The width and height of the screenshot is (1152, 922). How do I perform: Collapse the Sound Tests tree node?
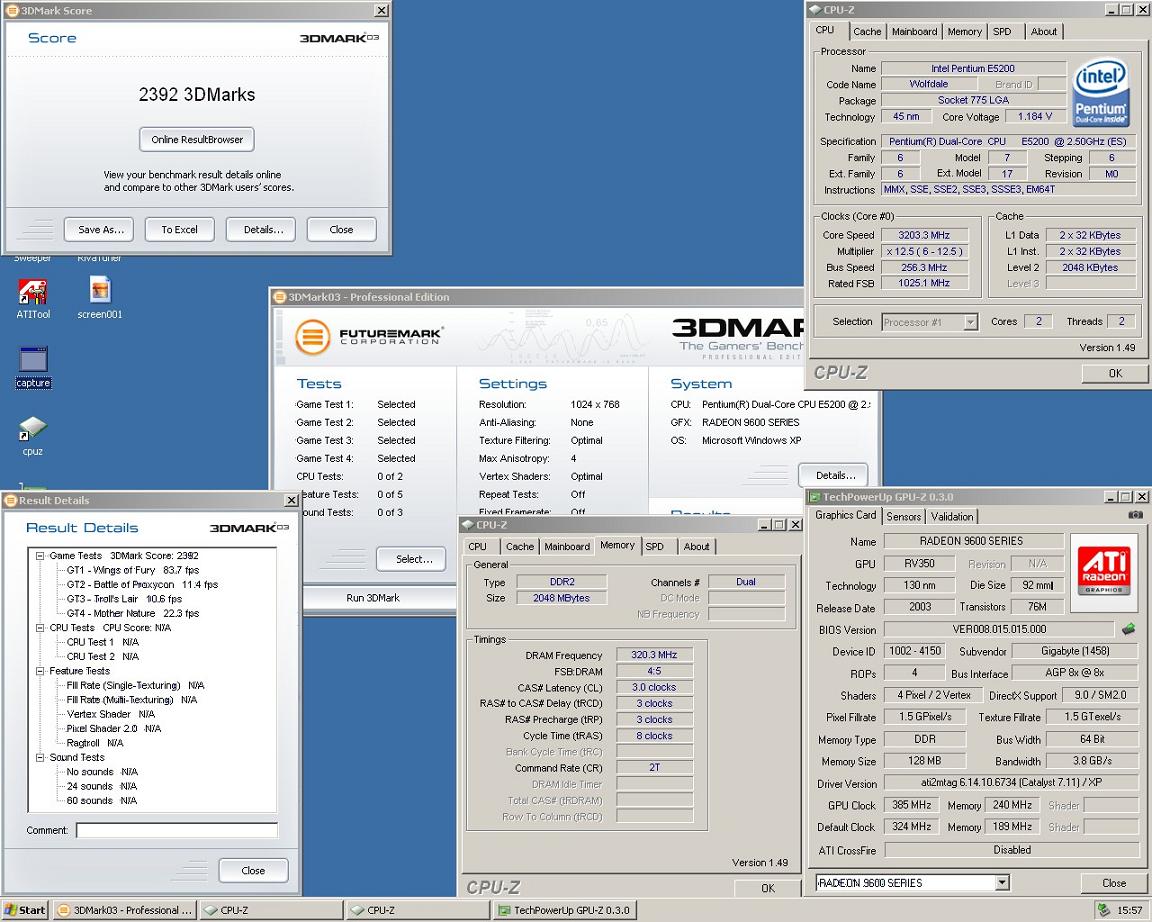tap(40, 757)
